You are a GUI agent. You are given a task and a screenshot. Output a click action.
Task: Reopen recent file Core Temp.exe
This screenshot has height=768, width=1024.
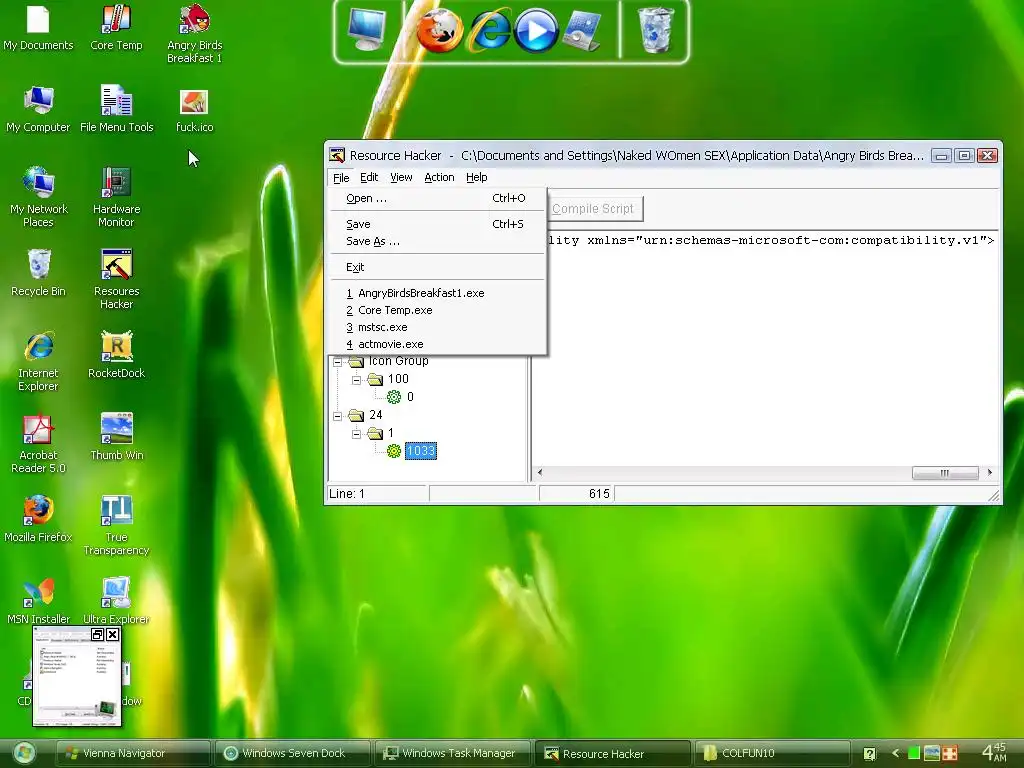point(436,310)
